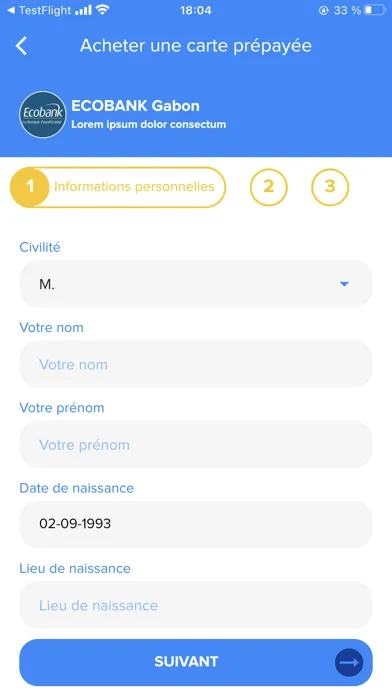Focus the Lieu de naissance input field
This screenshot has height=696, width=392.
(x=196, y=605)
